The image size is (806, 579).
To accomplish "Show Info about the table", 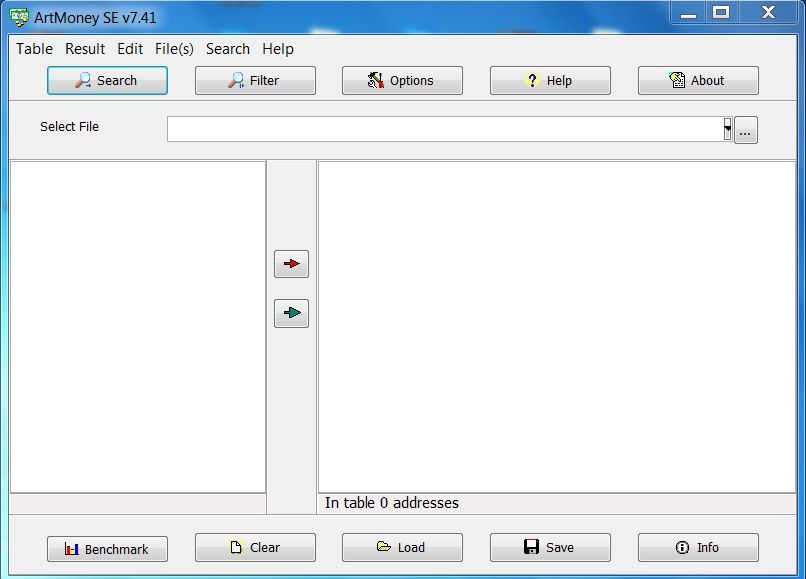I will click(x=699, y=547).
